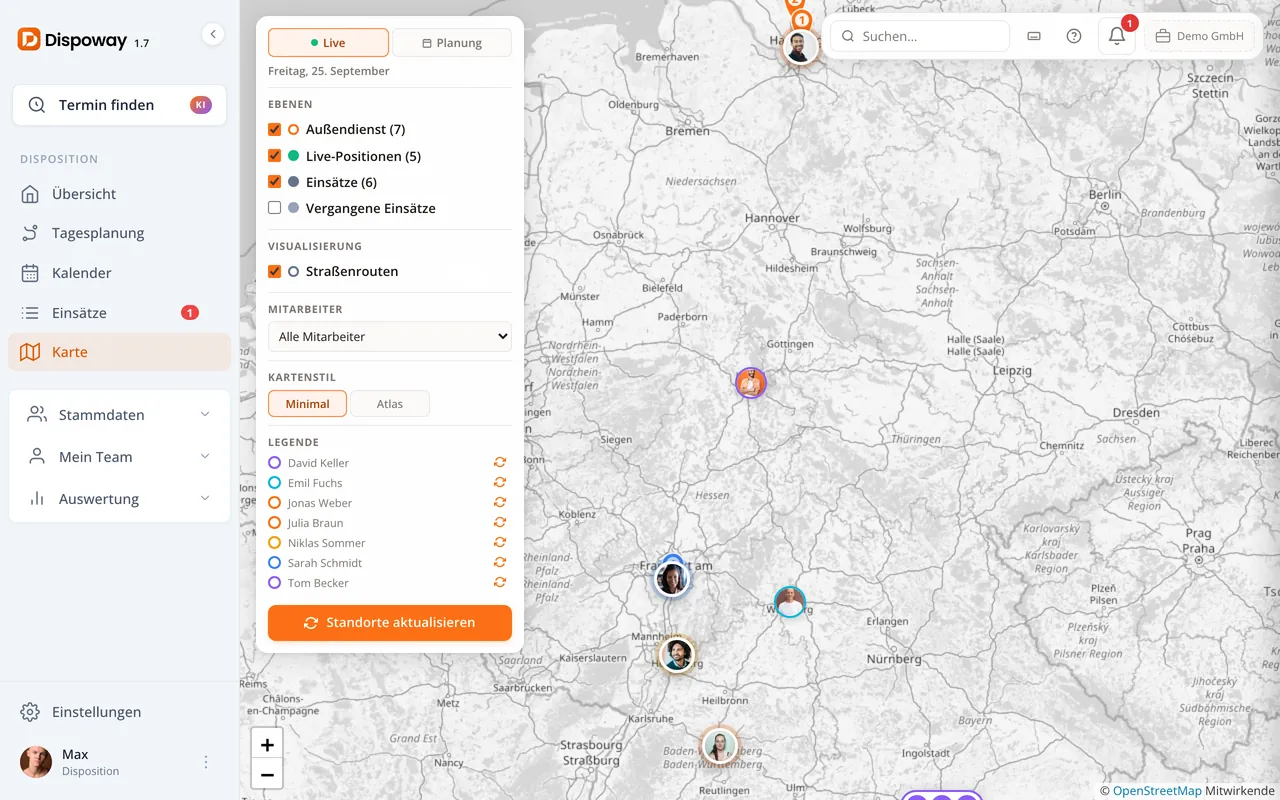1280x800 pixels.
Task: Toggle the Straßenrouten checkbox
Action: 275,271
